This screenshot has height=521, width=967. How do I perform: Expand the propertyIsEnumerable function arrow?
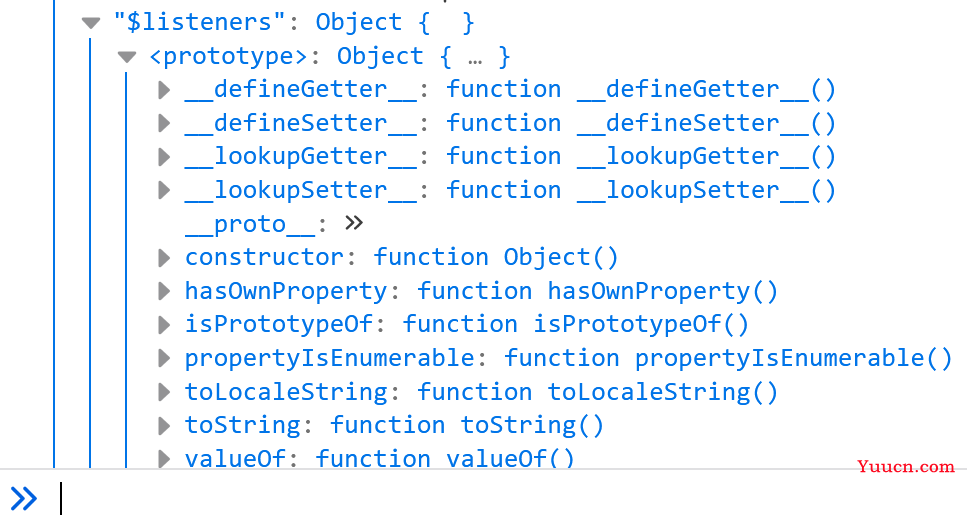pos(164,358)
